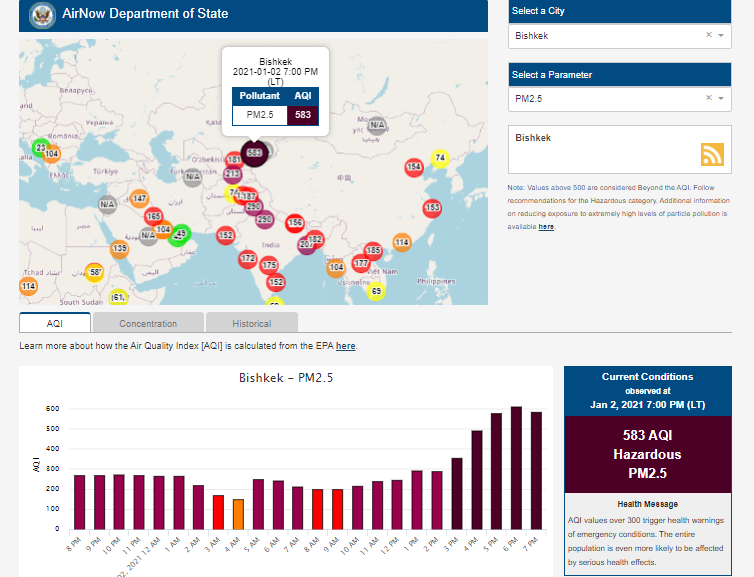Switch to the Concentration tab
Screen dimensions: 754x577
148,323
